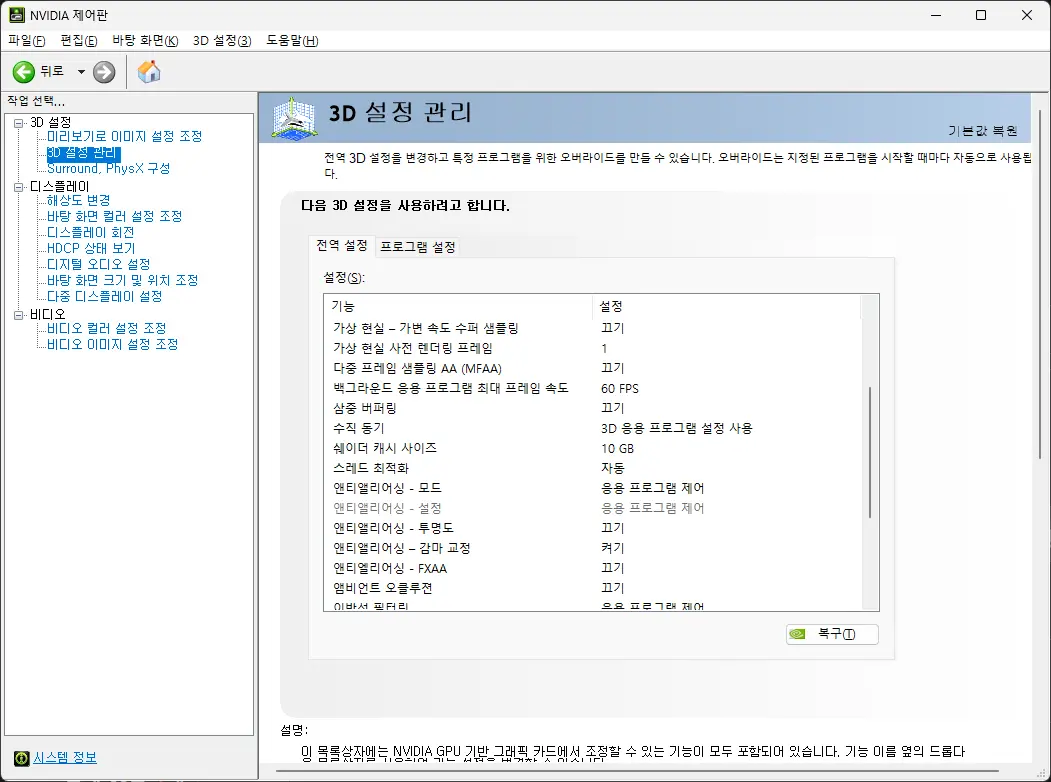
Task: Click the 3D settings header graphic
Action: 294,119
